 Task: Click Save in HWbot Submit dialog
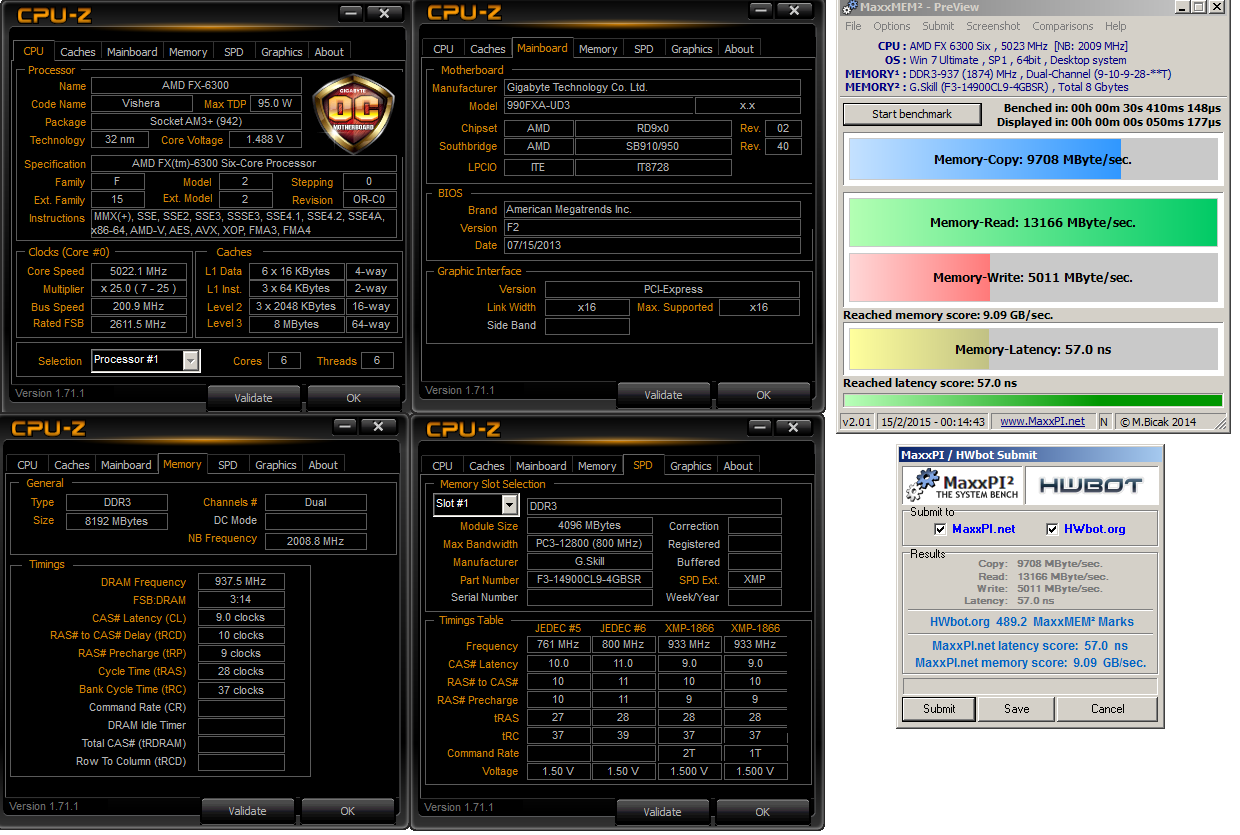1017,708
